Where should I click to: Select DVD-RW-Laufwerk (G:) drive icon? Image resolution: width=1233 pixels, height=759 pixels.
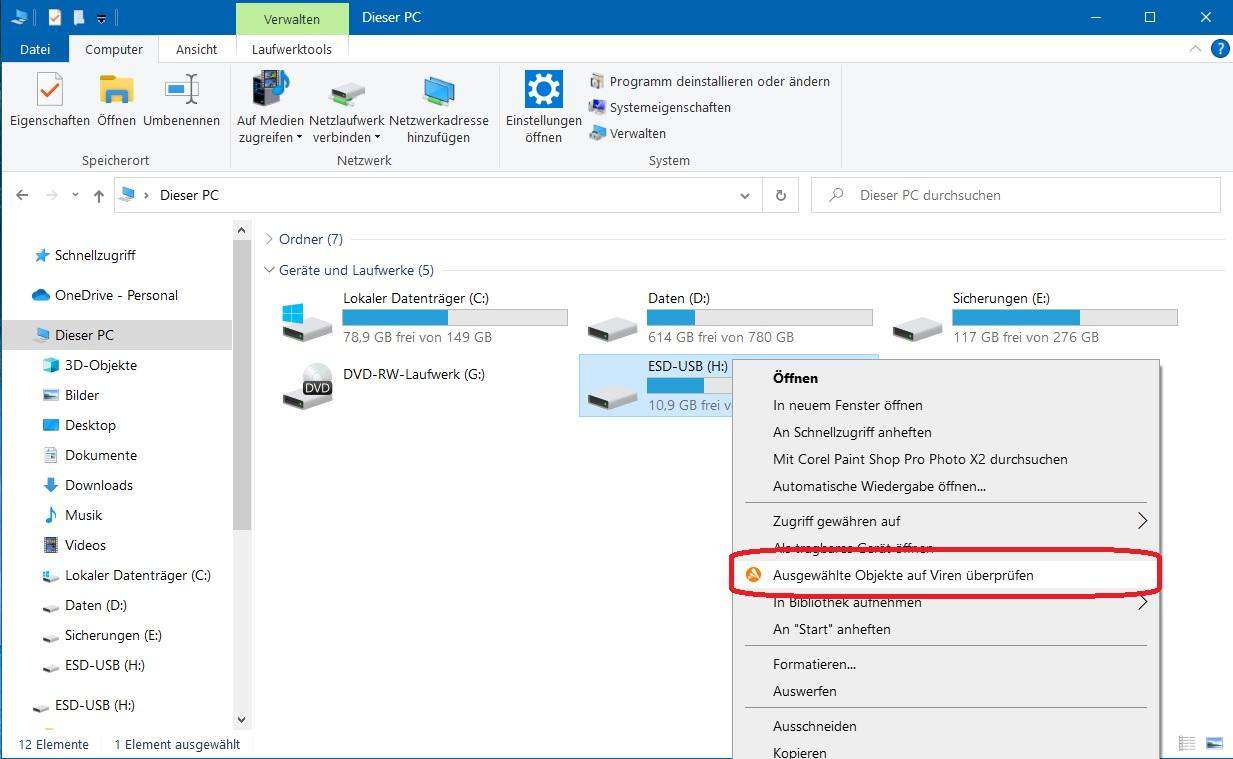[307, 386]
